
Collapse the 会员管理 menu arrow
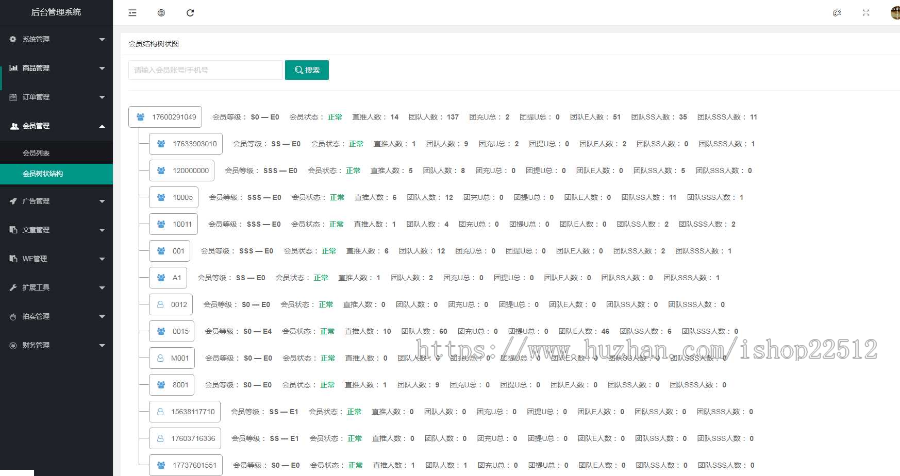102,126
